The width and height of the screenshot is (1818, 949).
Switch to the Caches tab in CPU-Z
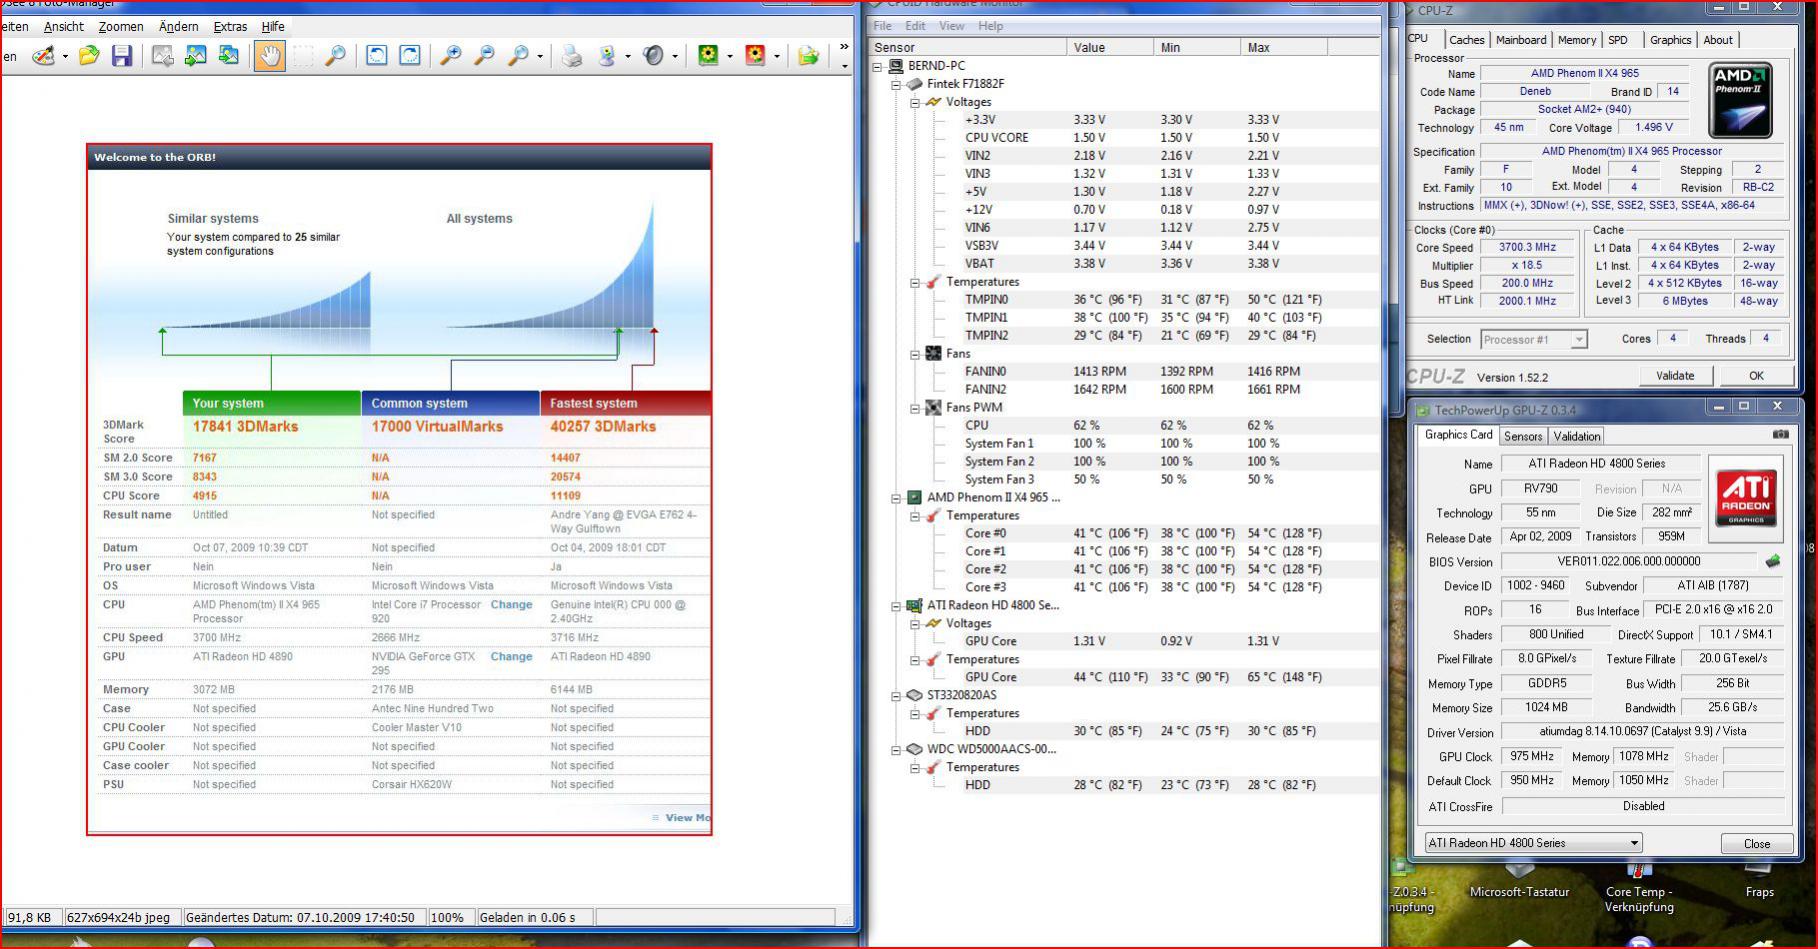click(x=1466, y=40)
